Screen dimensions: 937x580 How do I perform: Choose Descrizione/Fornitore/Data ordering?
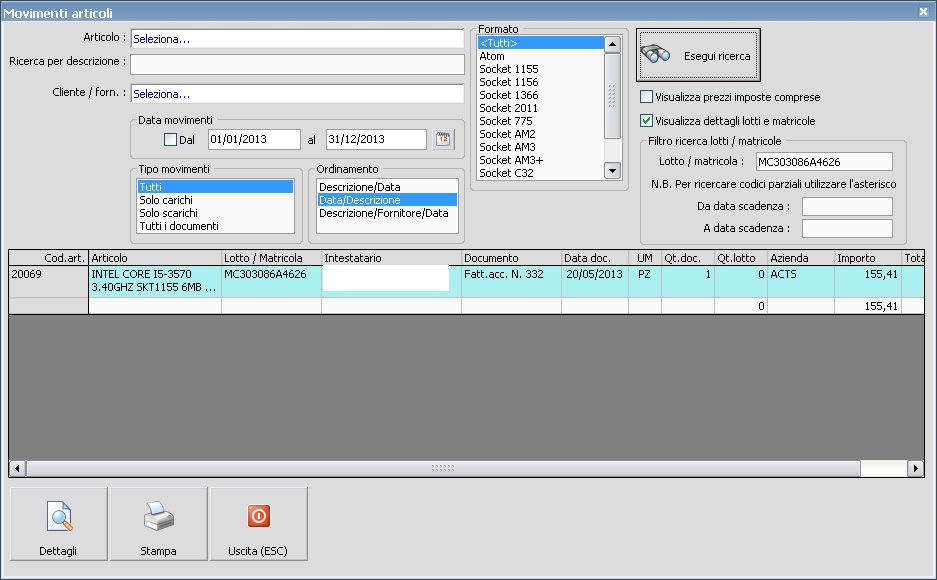pos(387,213)
